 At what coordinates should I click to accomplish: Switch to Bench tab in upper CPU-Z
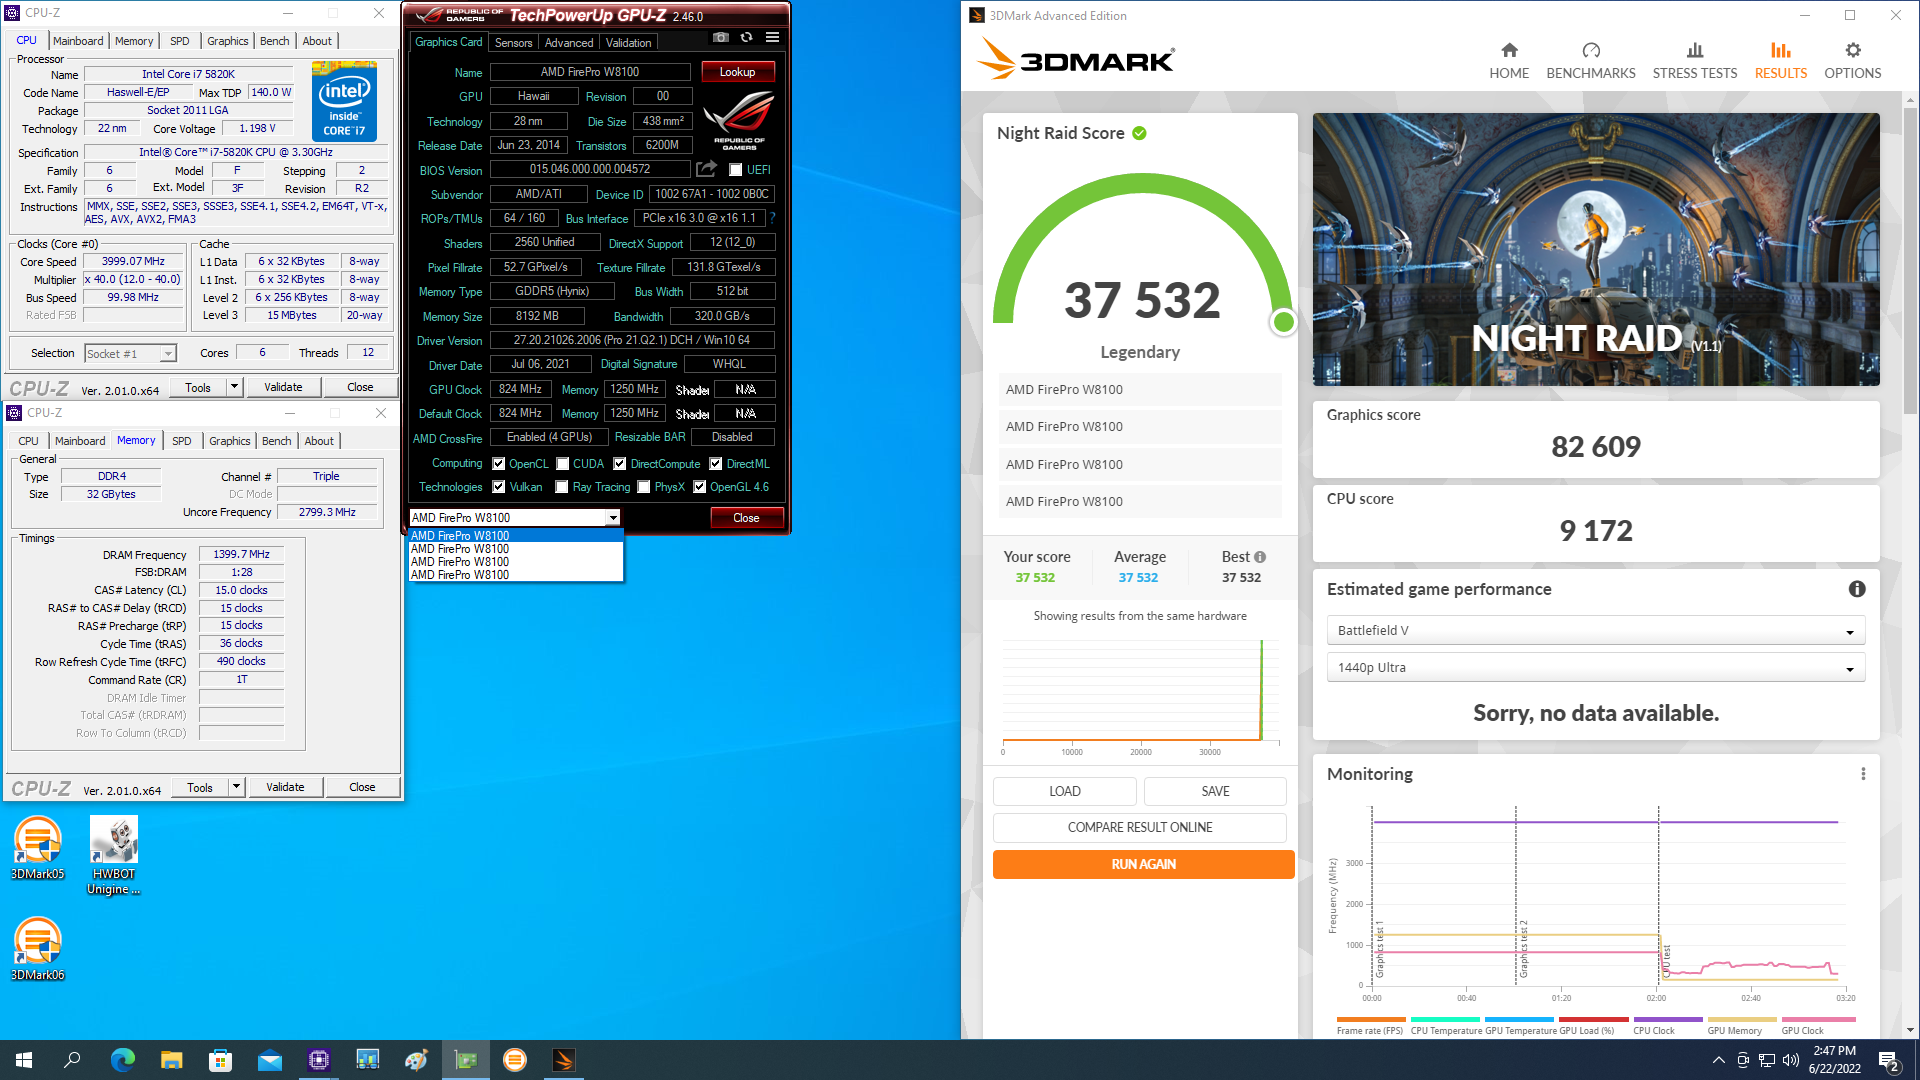point(275,41)
